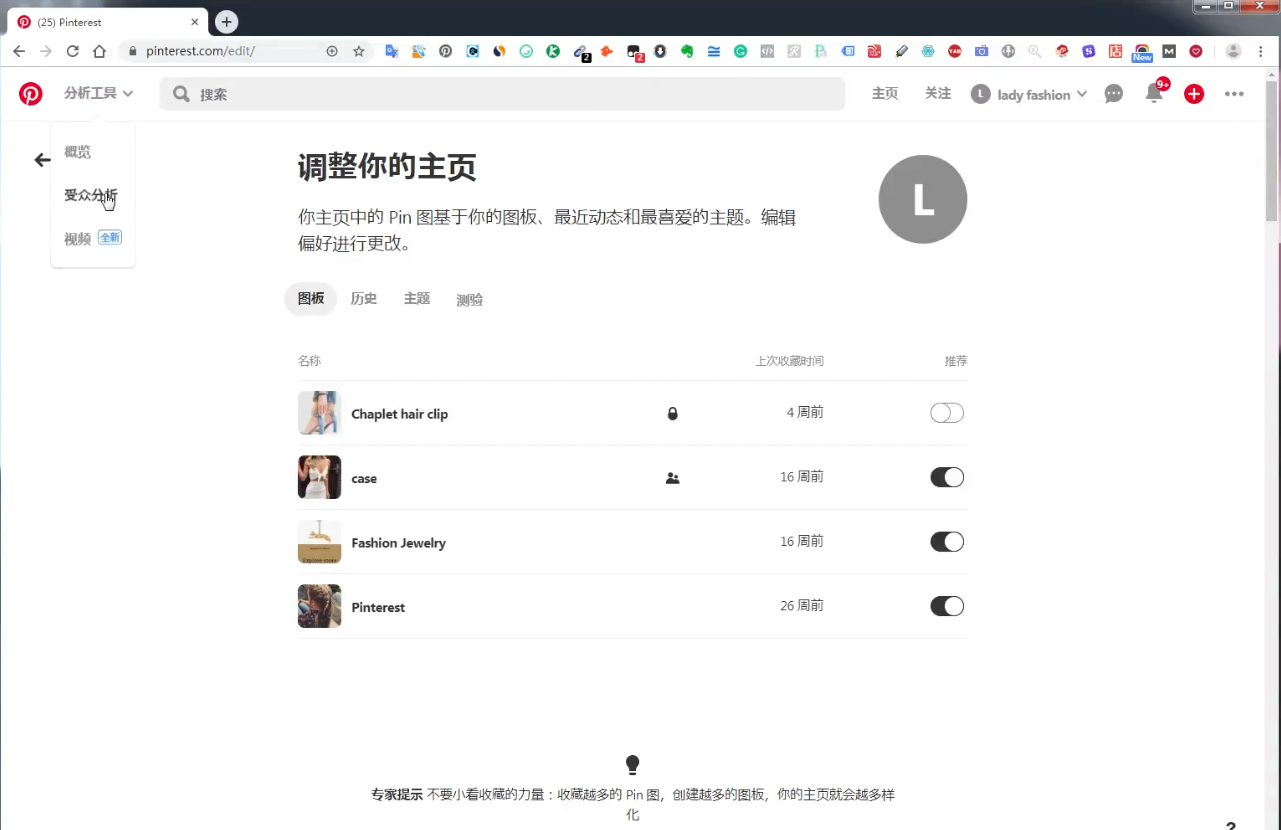Screen dimensions: 1281x830
Task: Open the notifications bell icon
Action: (x=1154, y=94)
